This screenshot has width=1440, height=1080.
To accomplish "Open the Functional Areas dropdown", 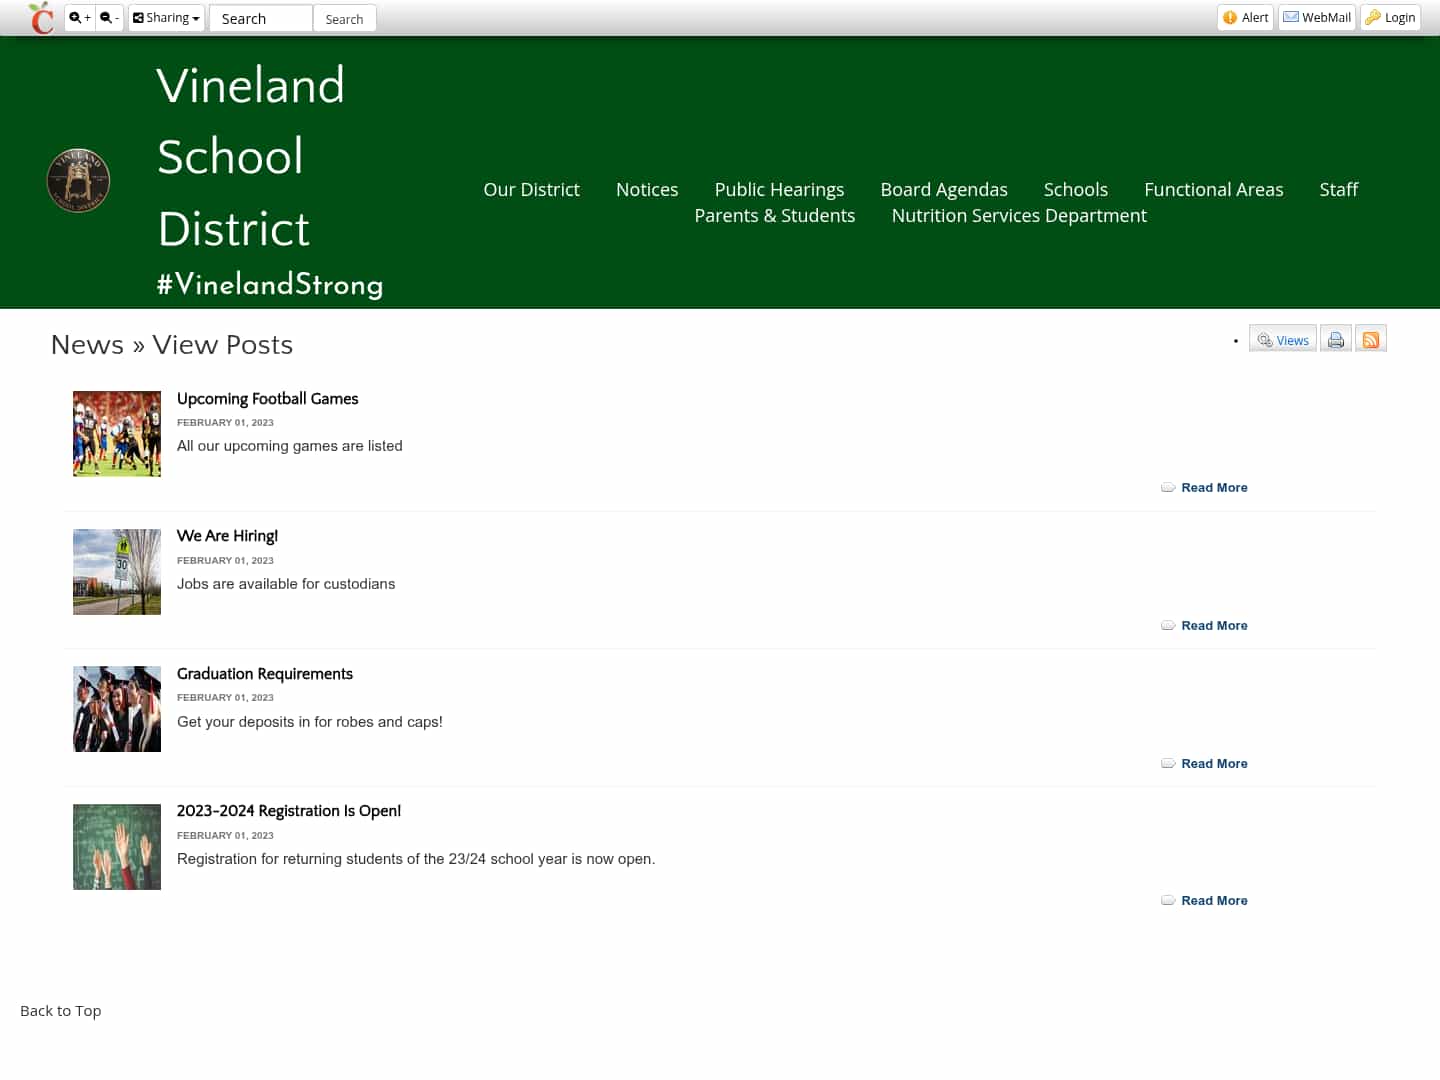I will pos(1214,189).
